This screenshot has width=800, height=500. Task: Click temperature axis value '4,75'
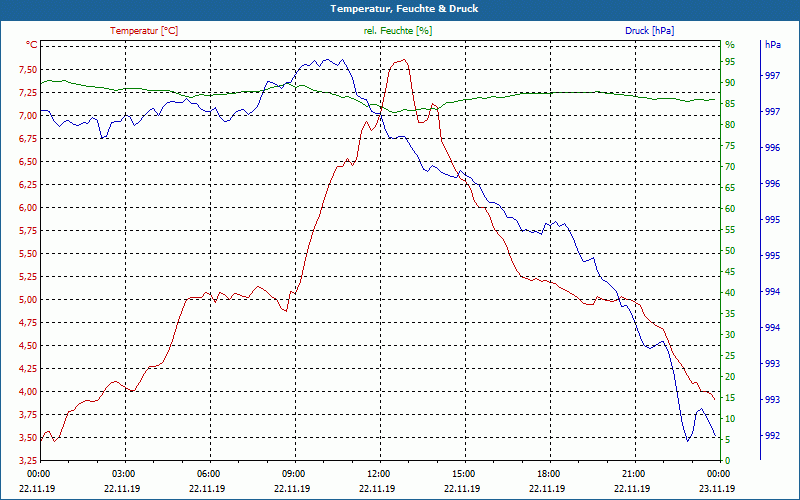point(28,323)
